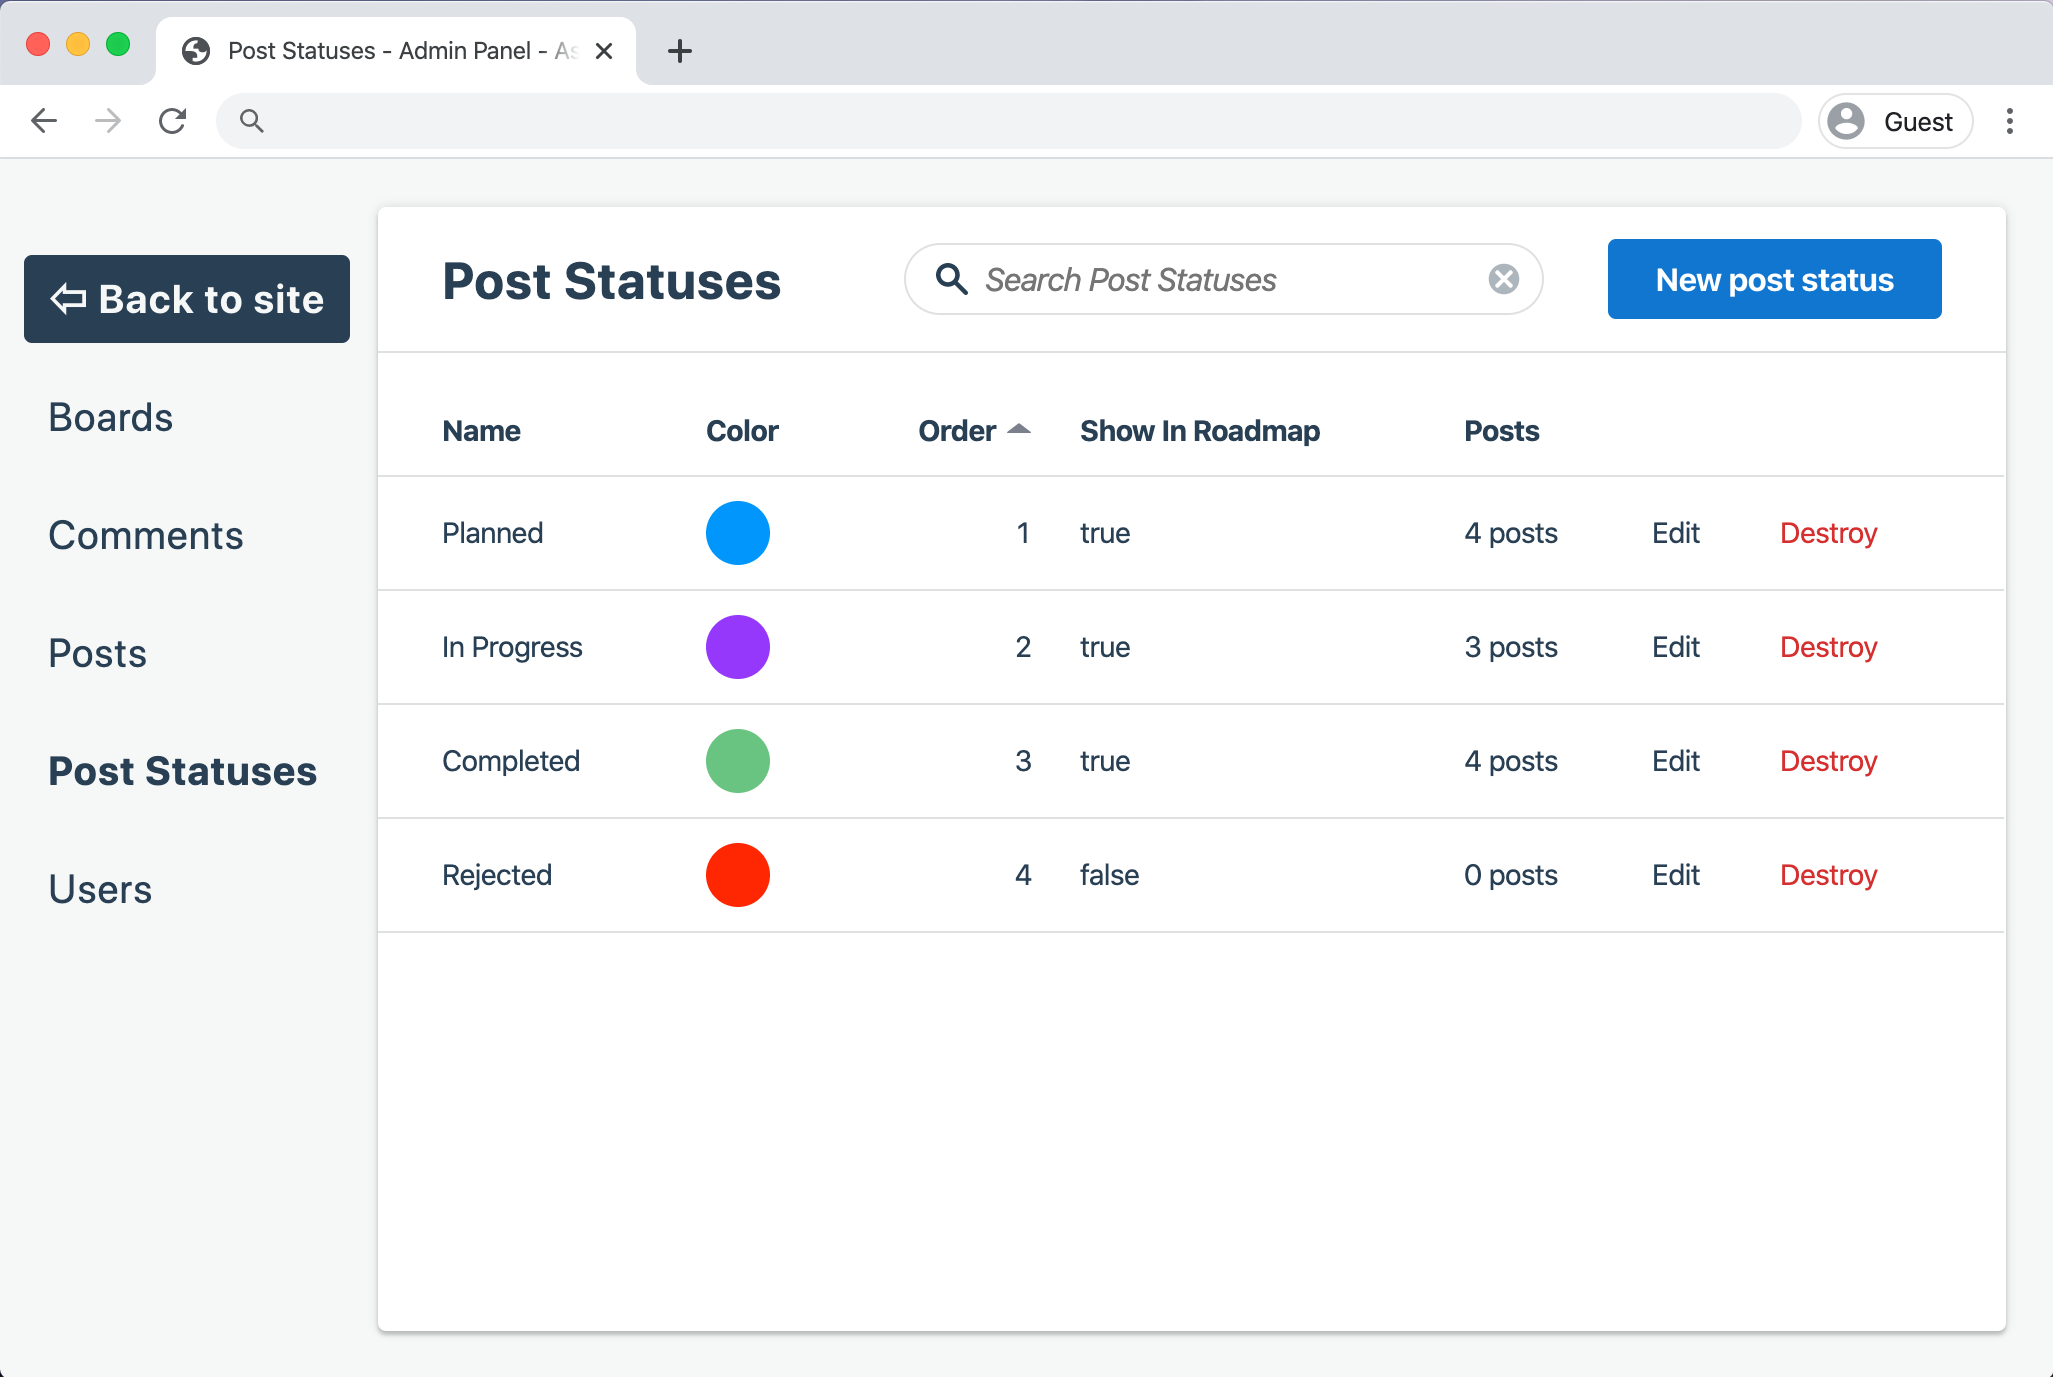Click Back to site button
The width and height of the screenshot is (2053, 1377).
tap(187, 299)
